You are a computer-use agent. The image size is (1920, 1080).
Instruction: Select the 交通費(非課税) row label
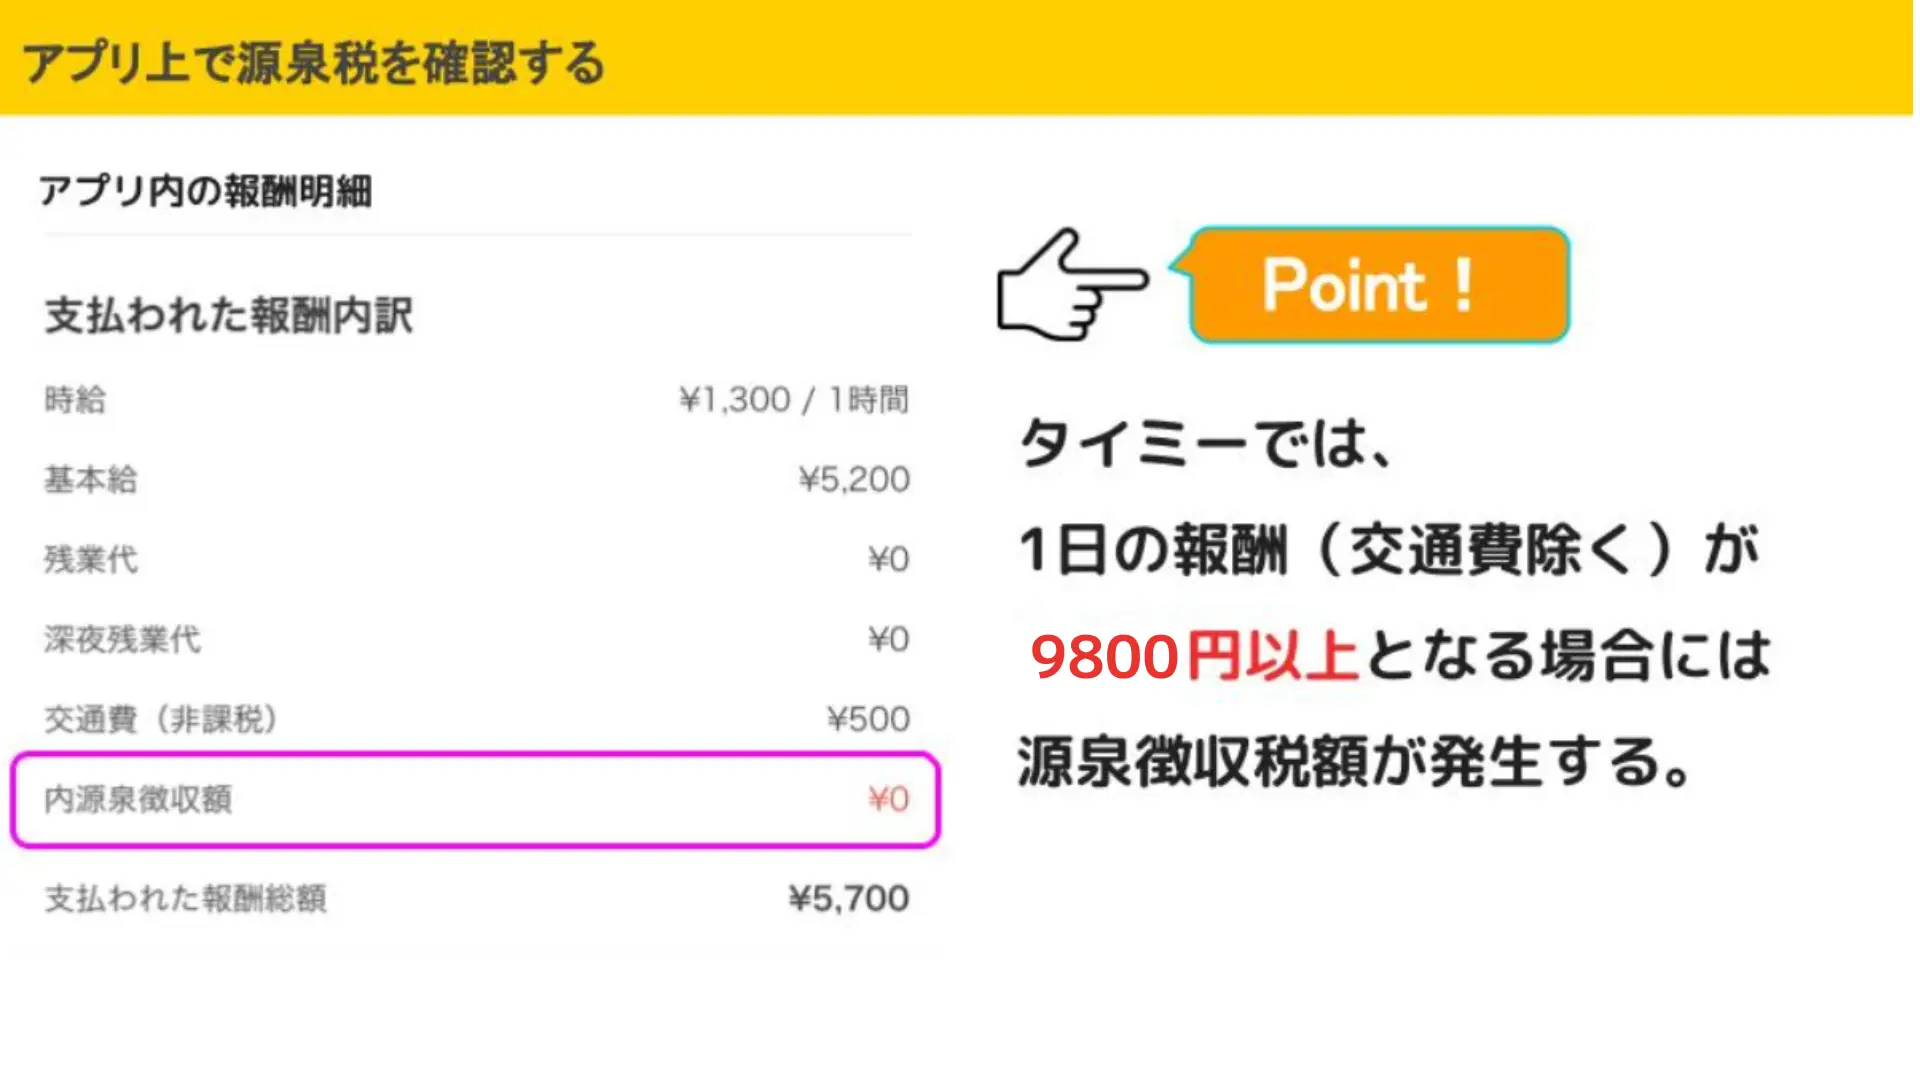tap(160, 719)
